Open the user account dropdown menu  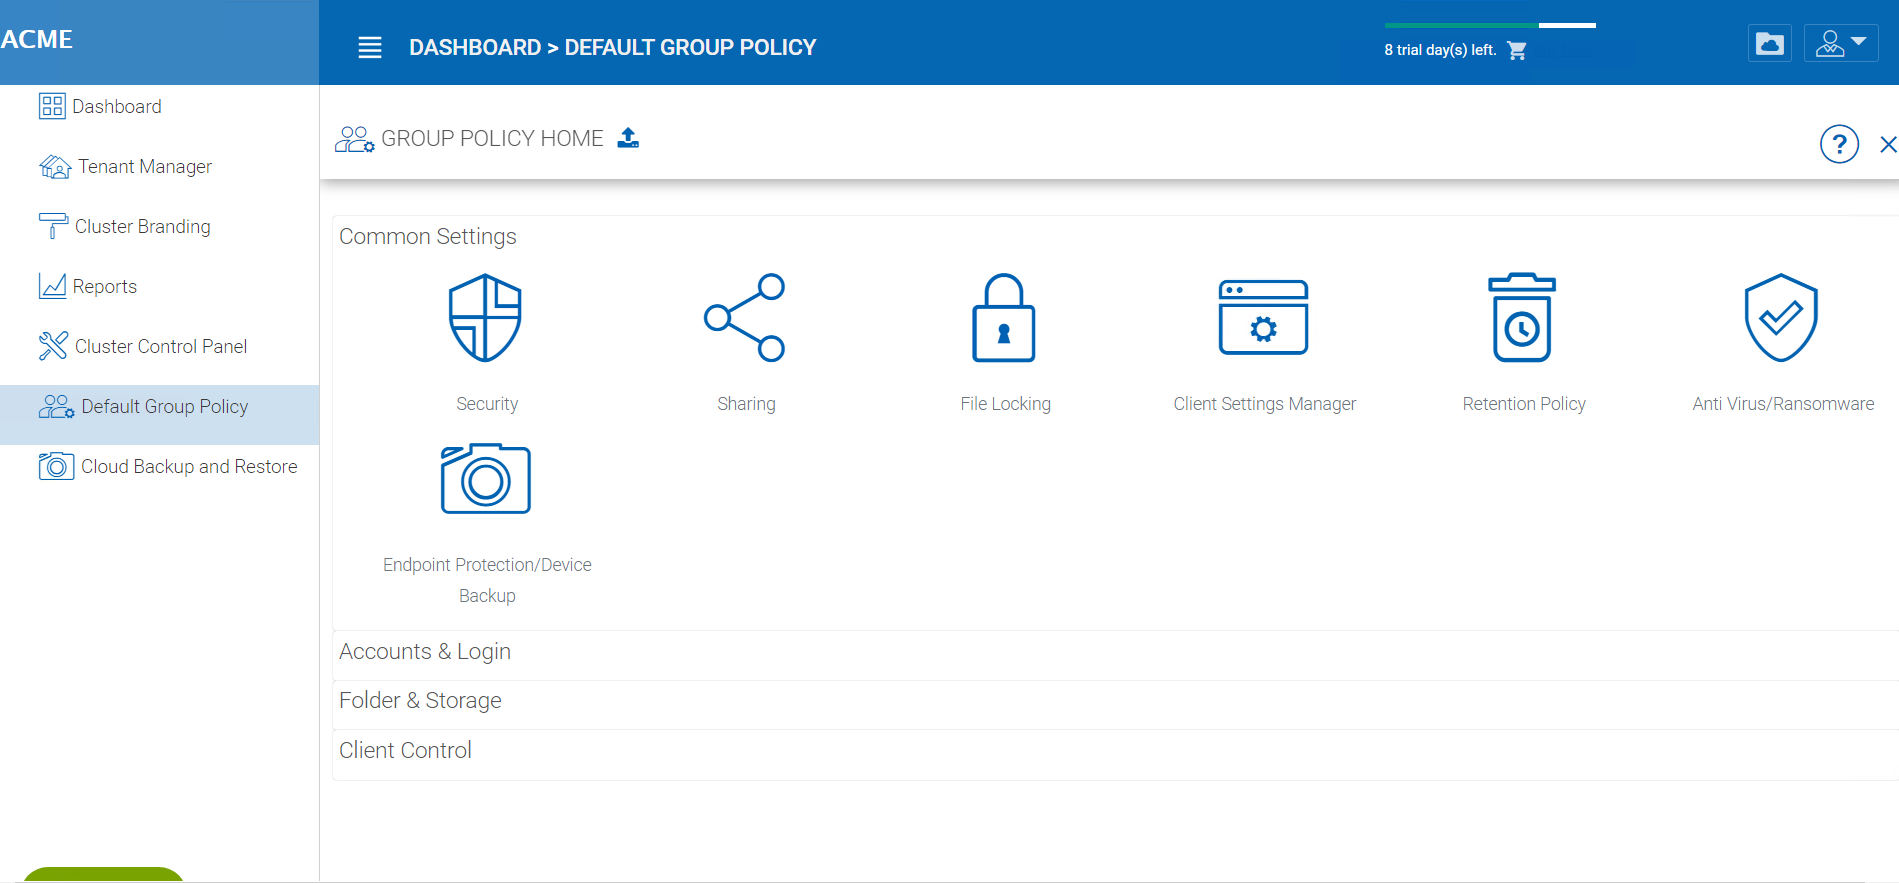1841,44
